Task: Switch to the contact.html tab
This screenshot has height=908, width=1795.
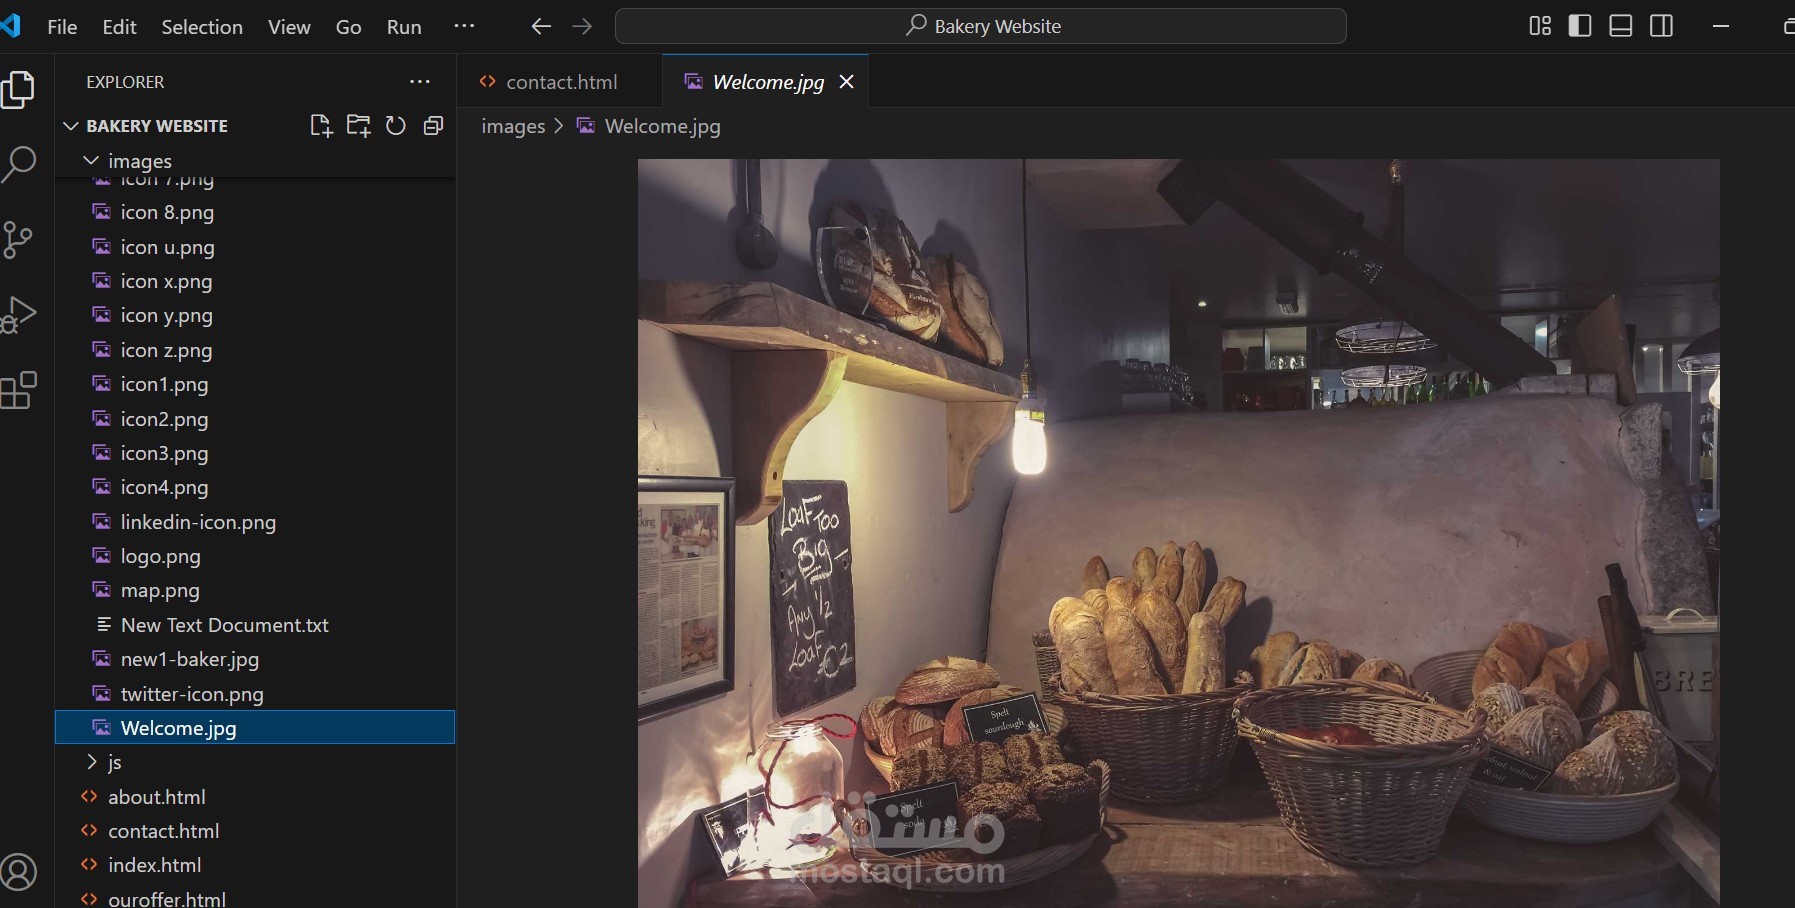Action: coord(560,82)
